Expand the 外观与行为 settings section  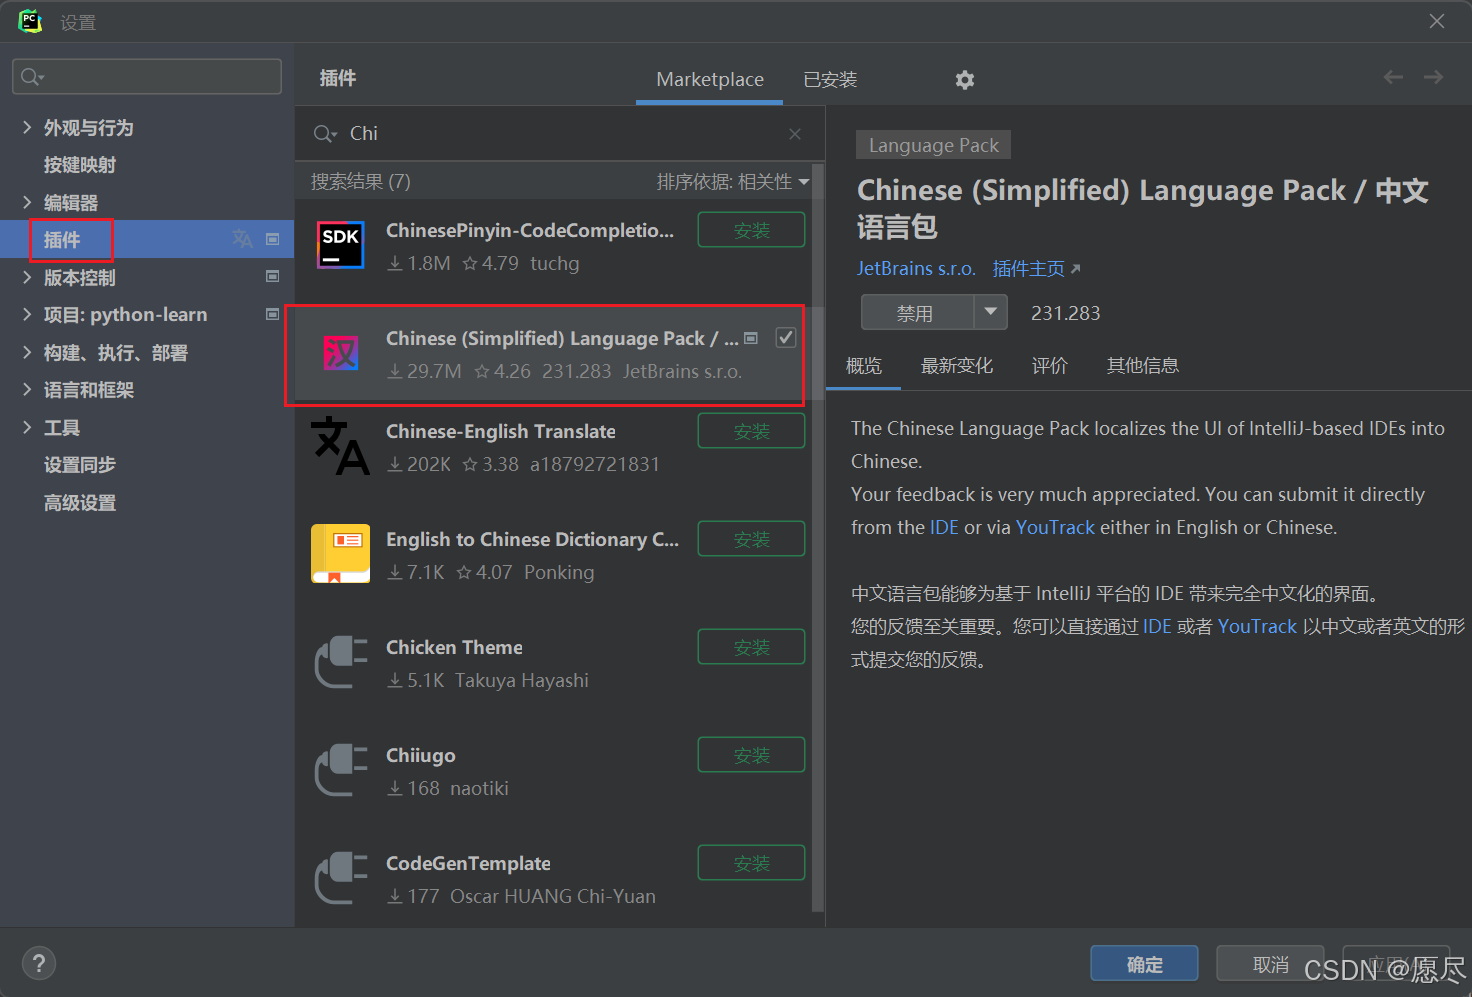27,127
